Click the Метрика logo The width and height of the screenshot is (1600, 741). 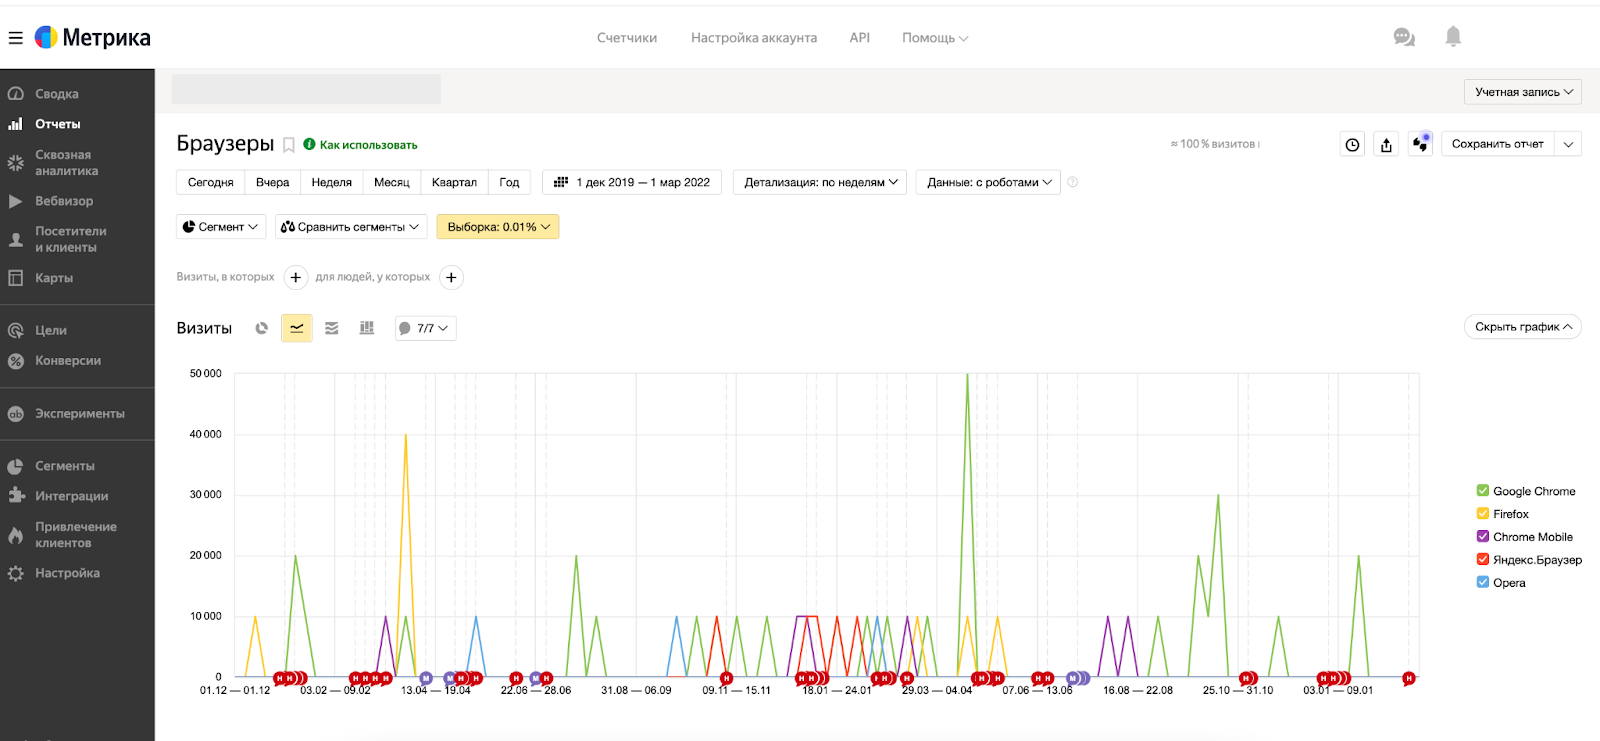pyautogui.click(x=93, y=38)
